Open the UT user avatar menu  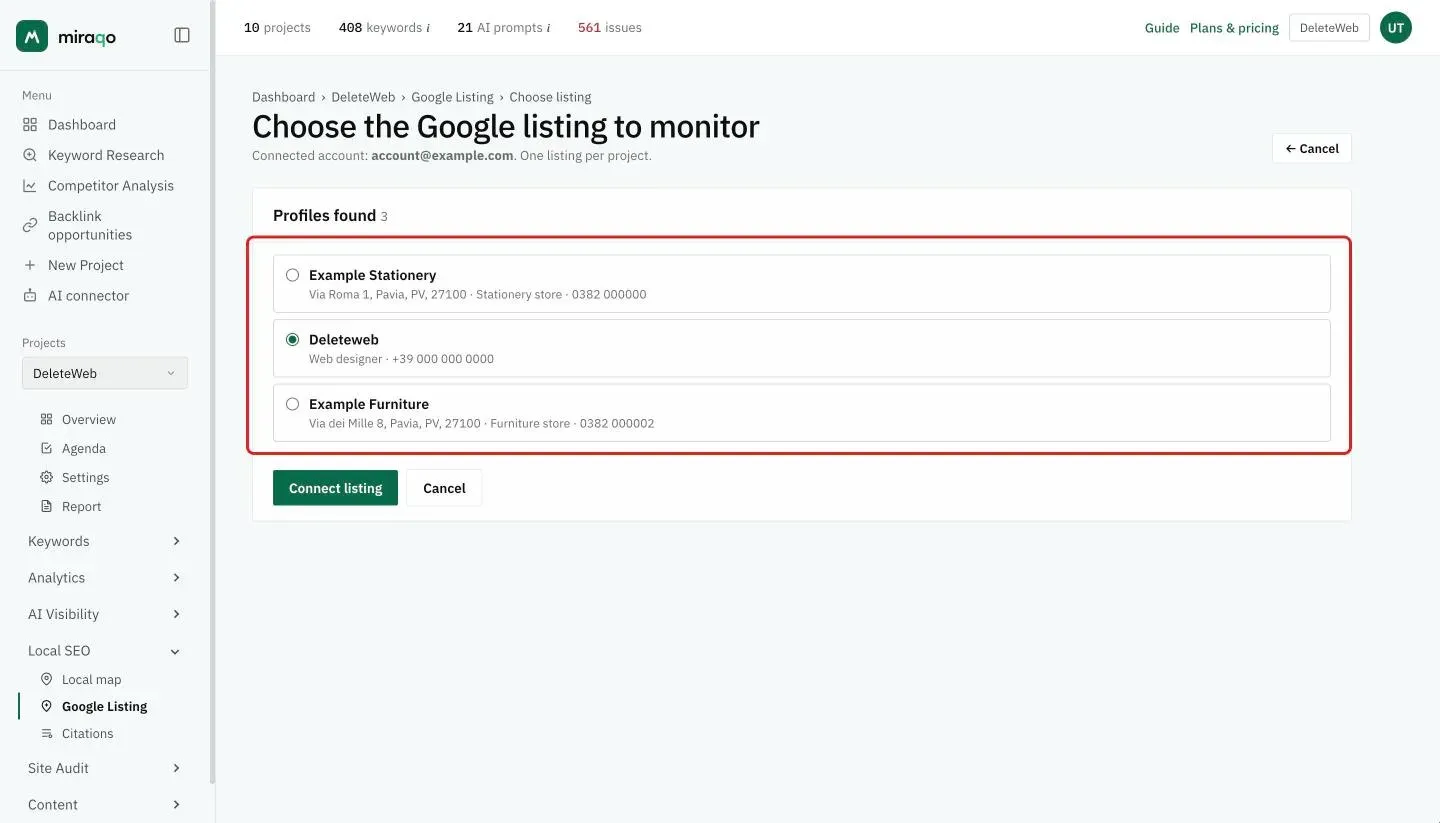click(1396, 28)
